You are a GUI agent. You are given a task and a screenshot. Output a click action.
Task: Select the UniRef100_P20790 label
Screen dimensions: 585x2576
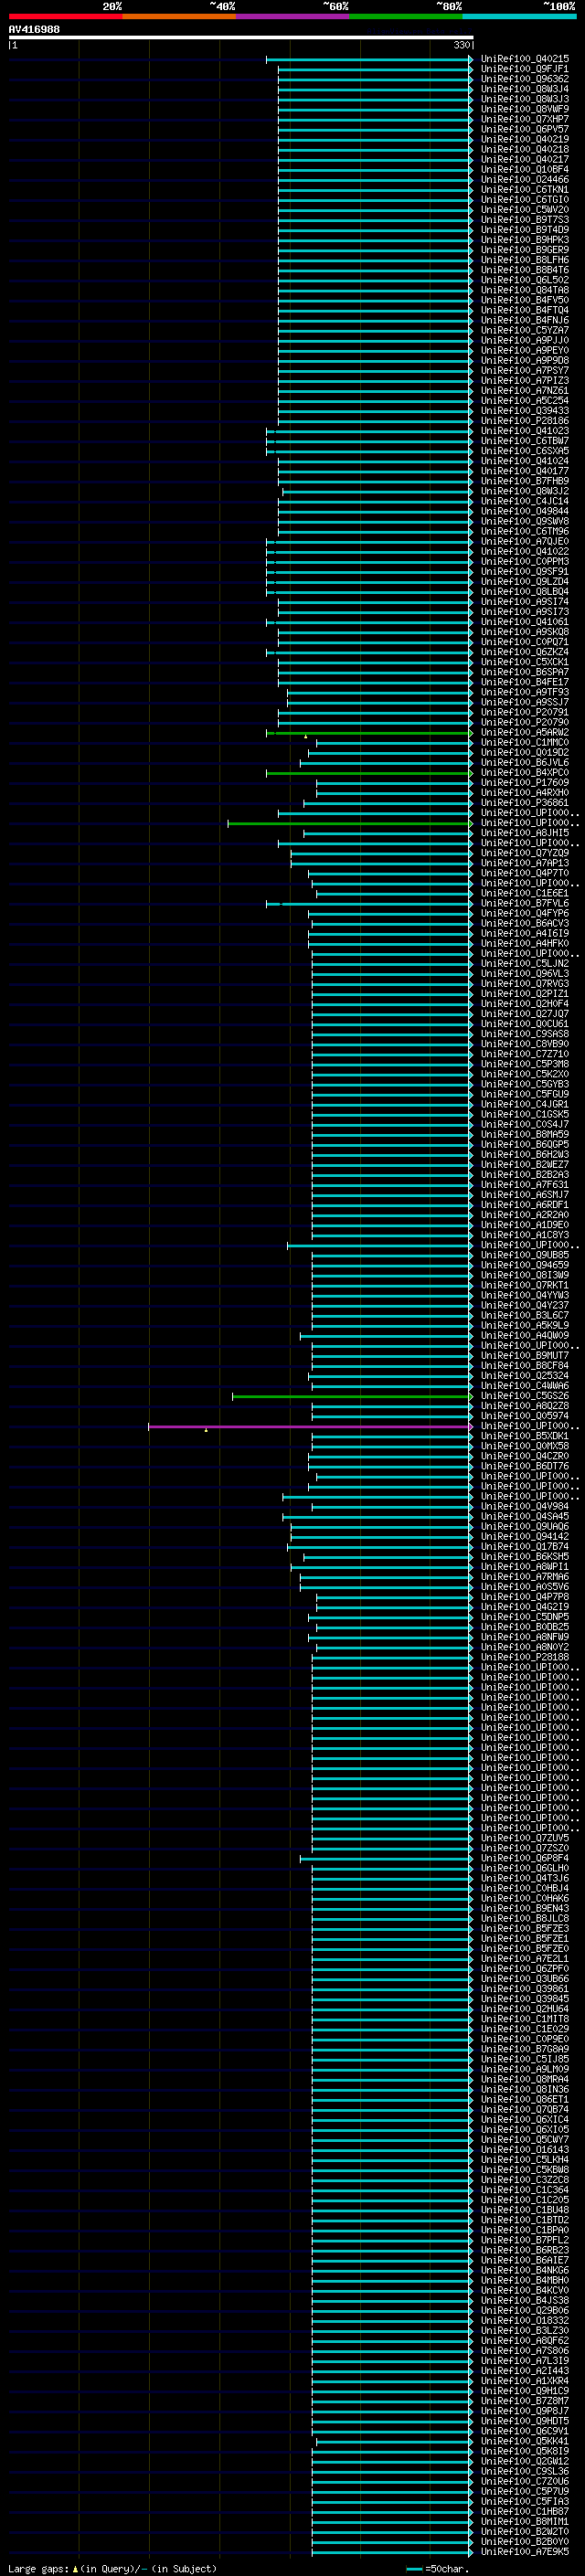pos(524,722)
